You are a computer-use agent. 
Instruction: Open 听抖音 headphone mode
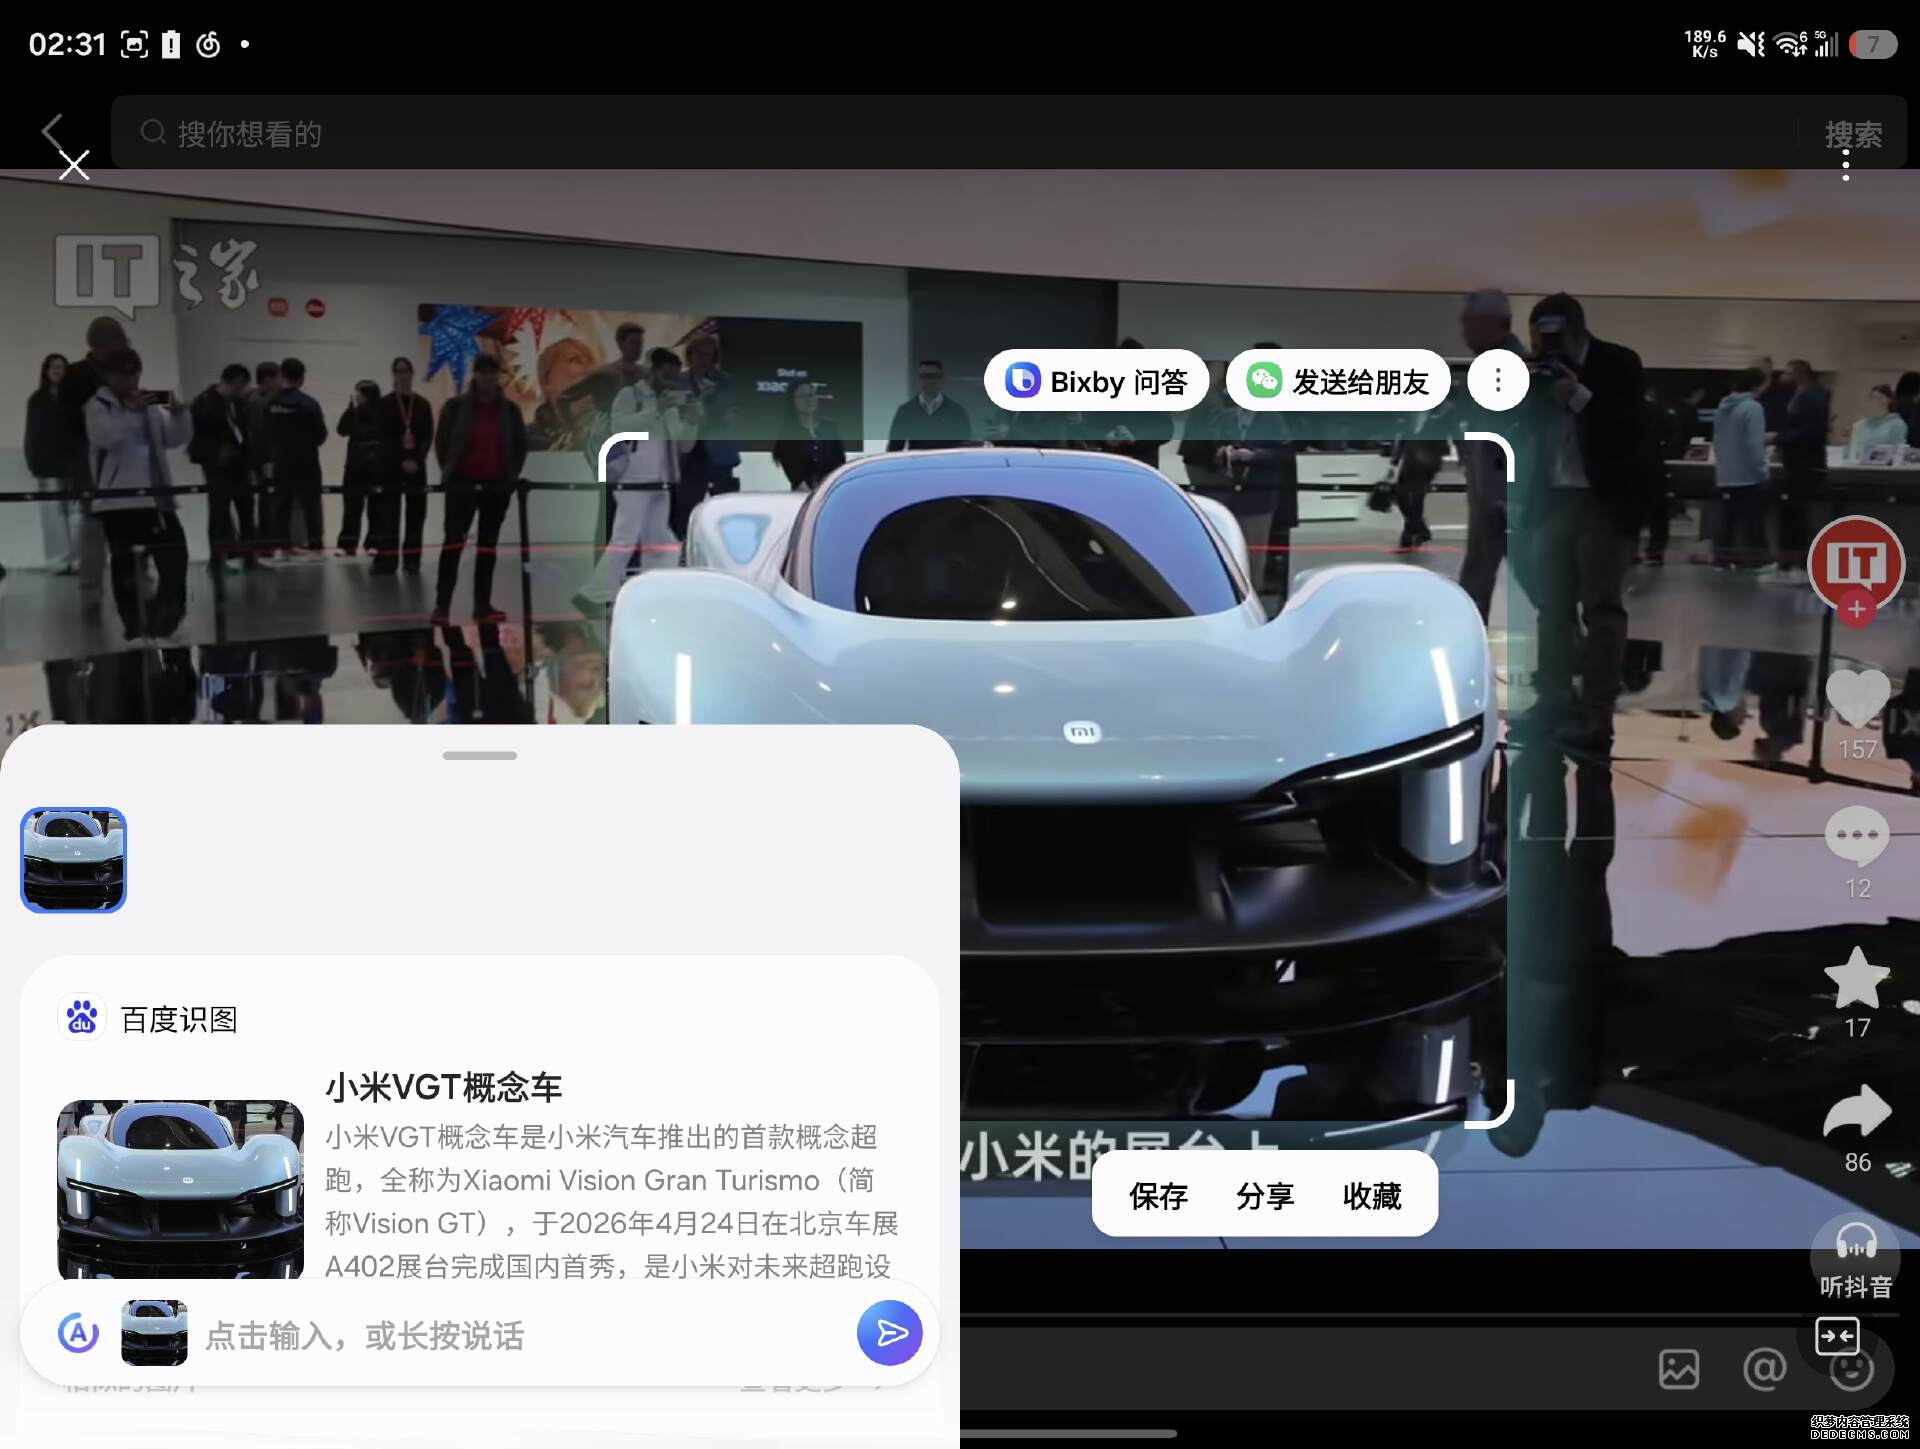coord(1856,1258)
